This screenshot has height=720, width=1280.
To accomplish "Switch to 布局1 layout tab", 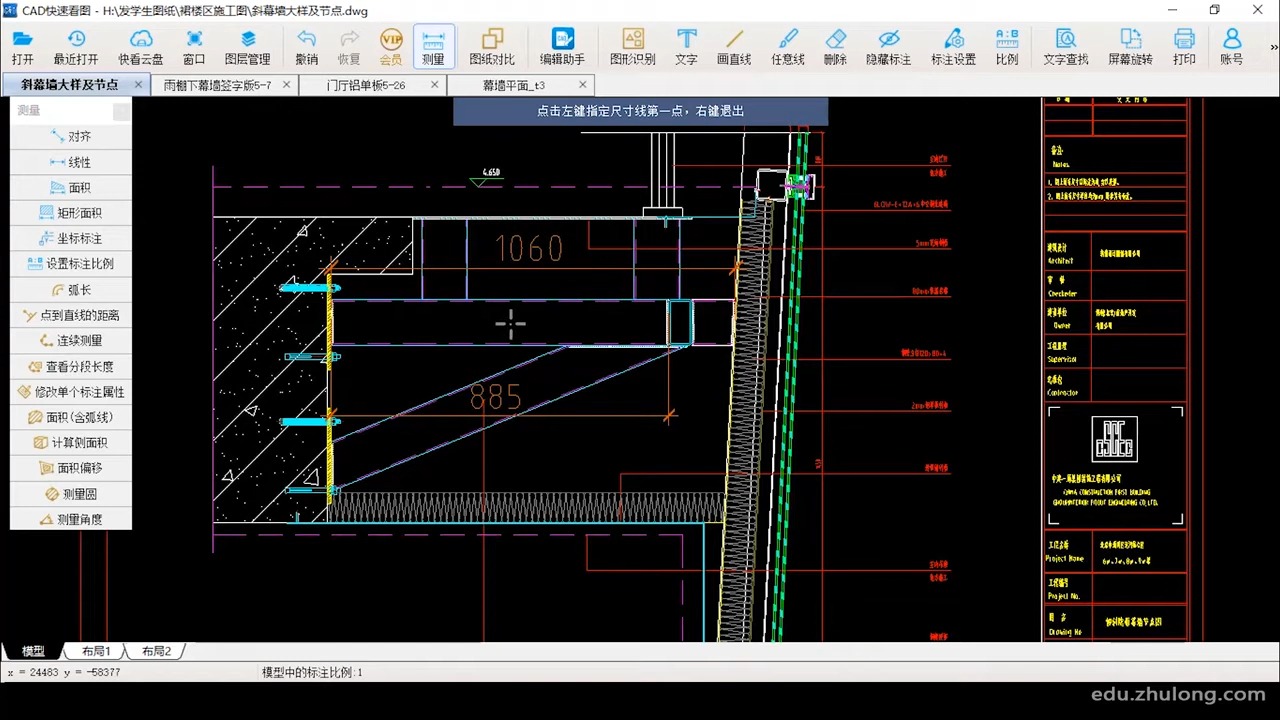I will click(x=96, y=651).
